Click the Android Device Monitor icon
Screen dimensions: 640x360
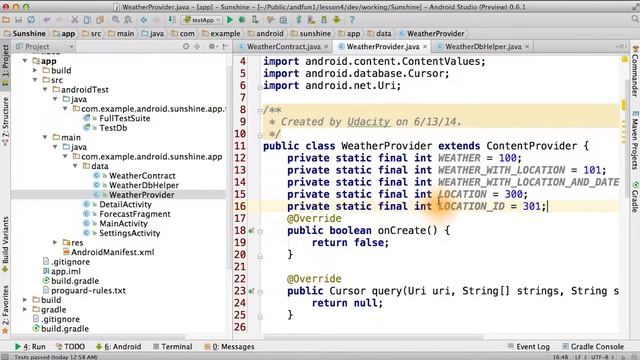click(336, 20)
